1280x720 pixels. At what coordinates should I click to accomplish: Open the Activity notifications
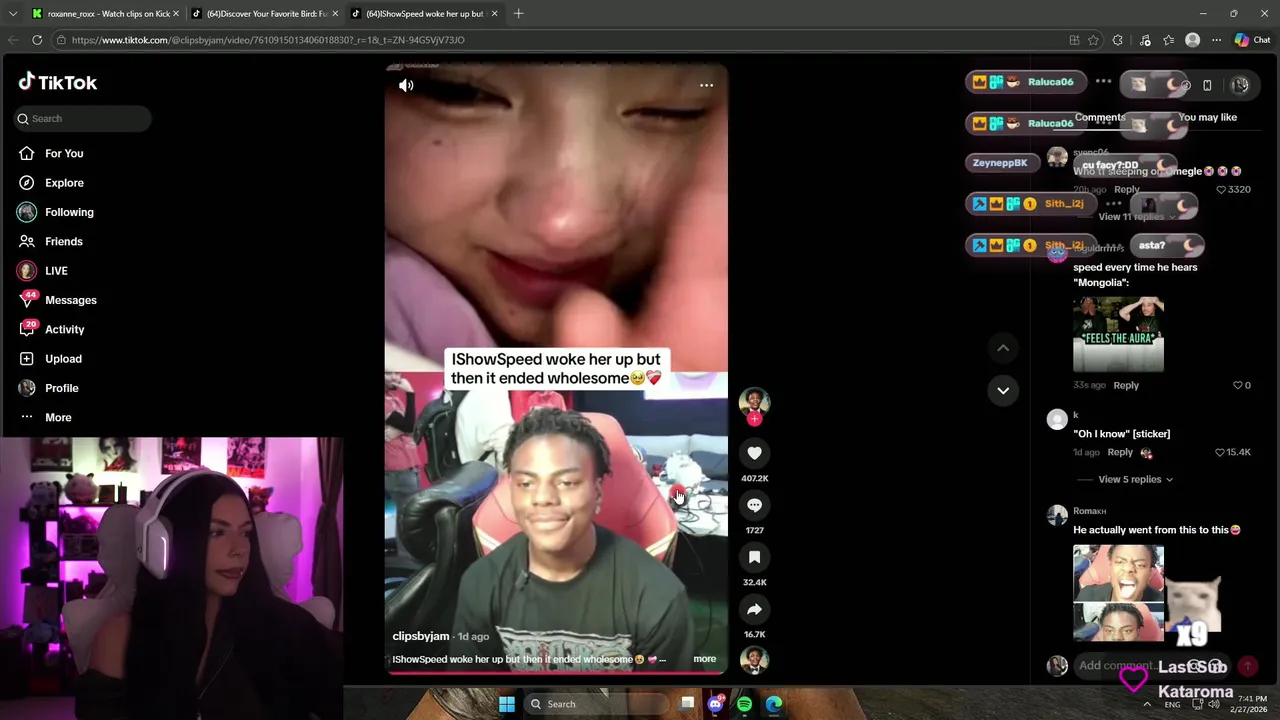[65, 329]
